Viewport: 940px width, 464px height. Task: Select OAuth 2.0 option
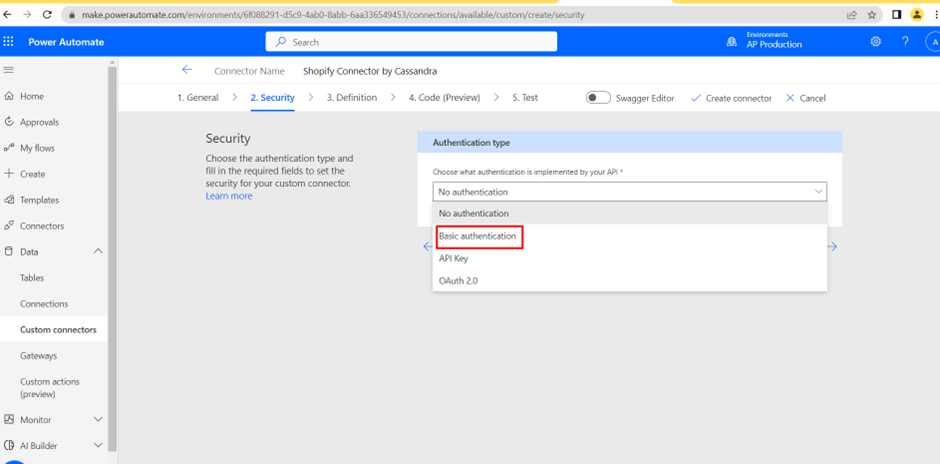tap(629, 281)
